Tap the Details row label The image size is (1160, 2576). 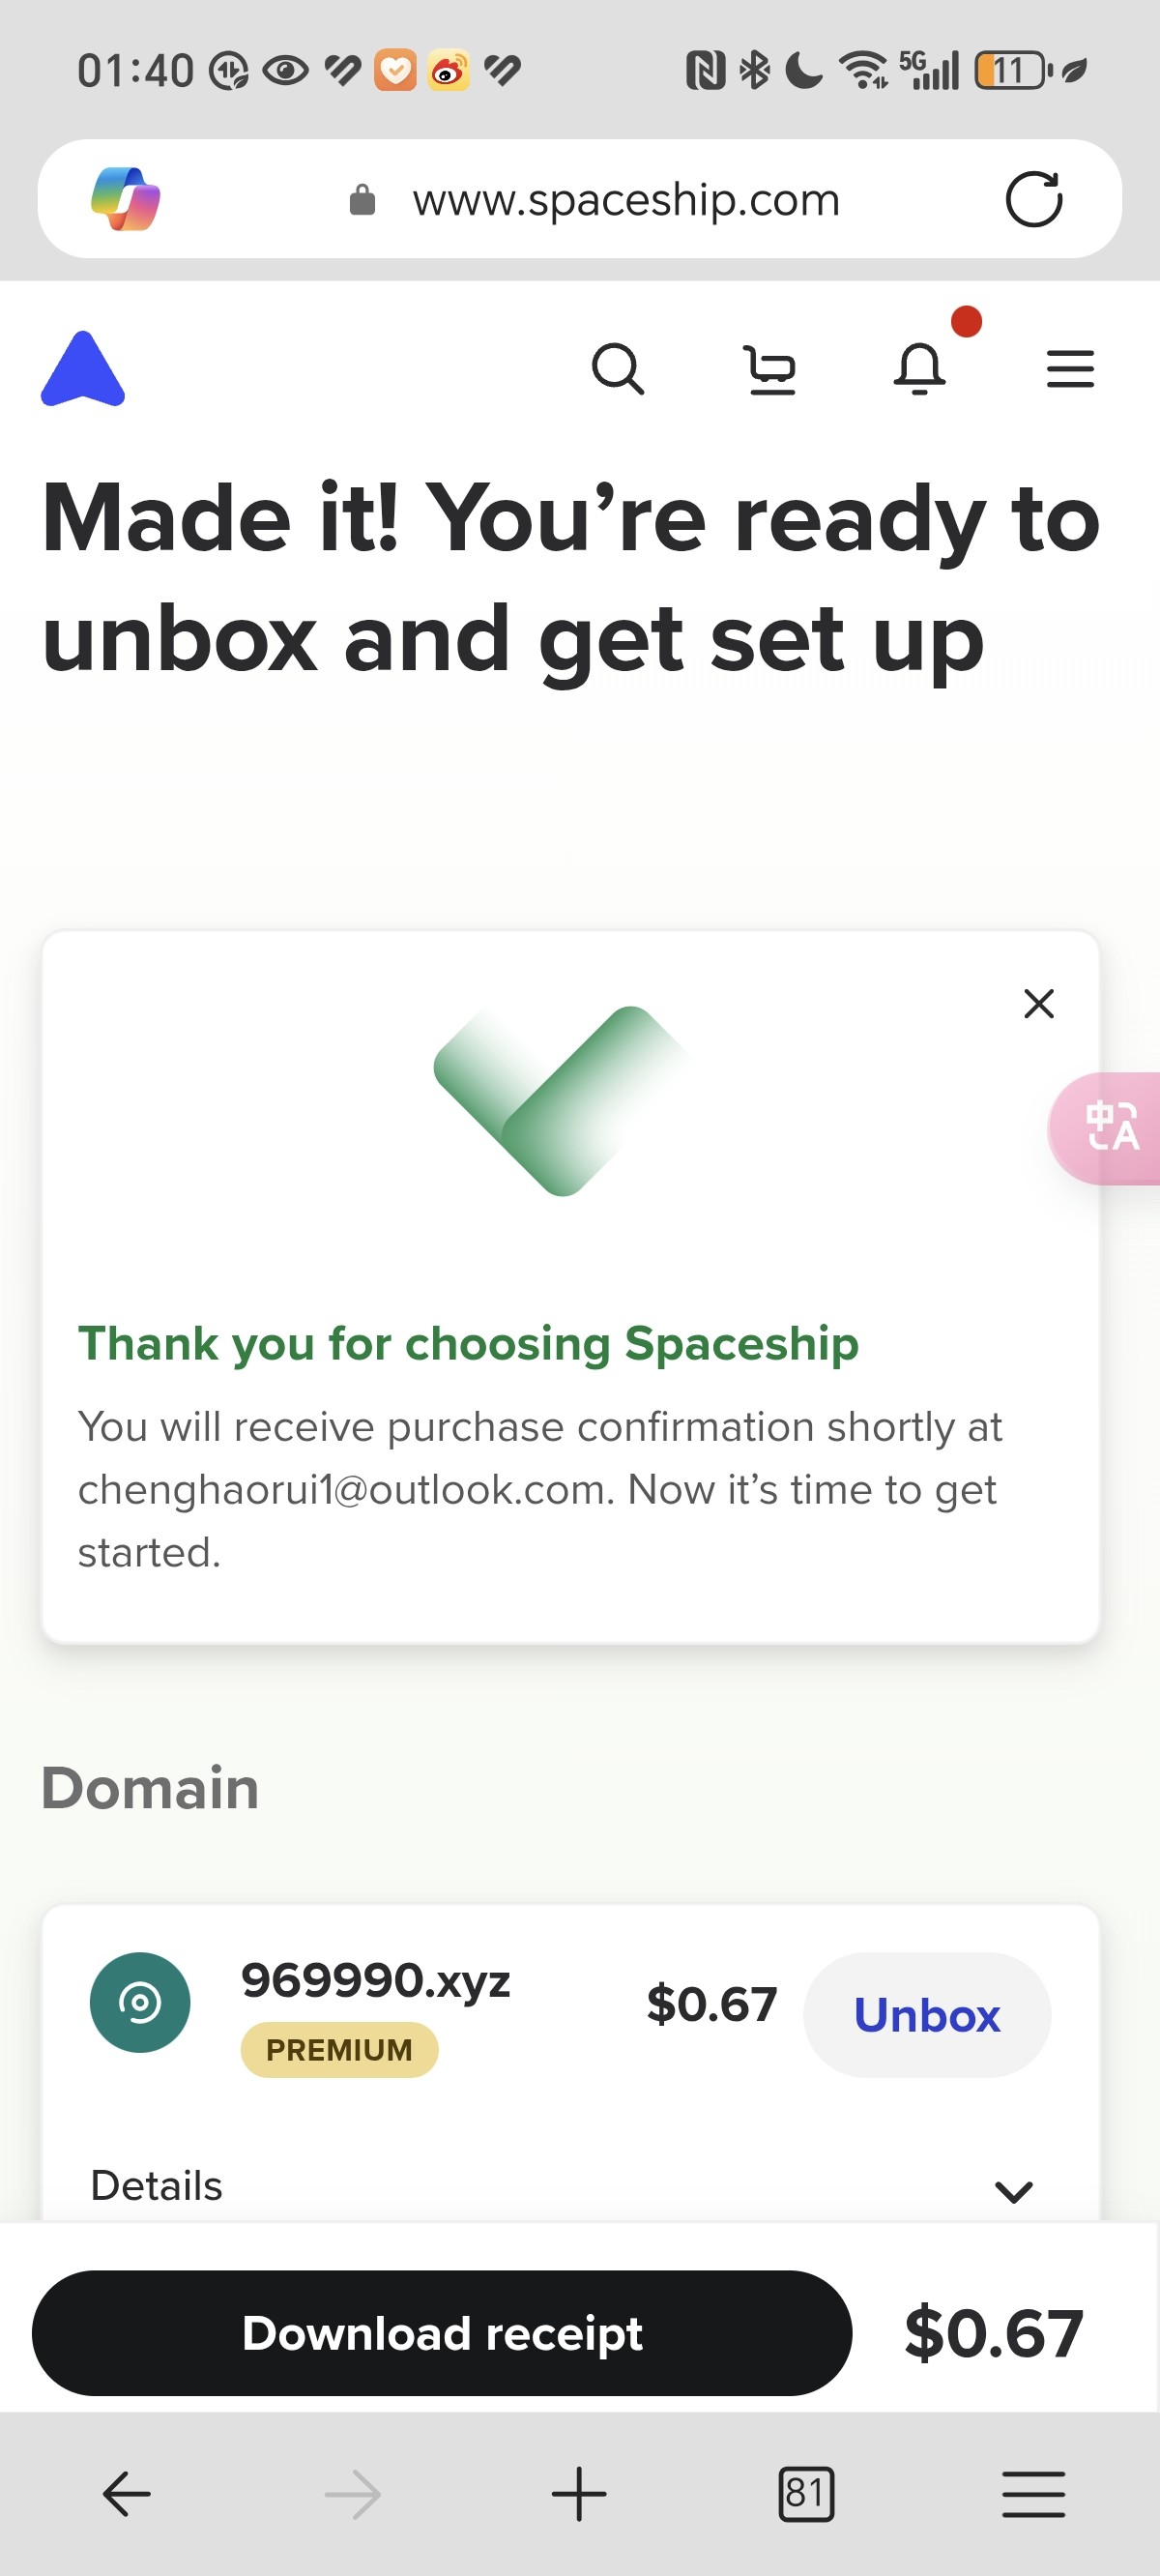157,2185
